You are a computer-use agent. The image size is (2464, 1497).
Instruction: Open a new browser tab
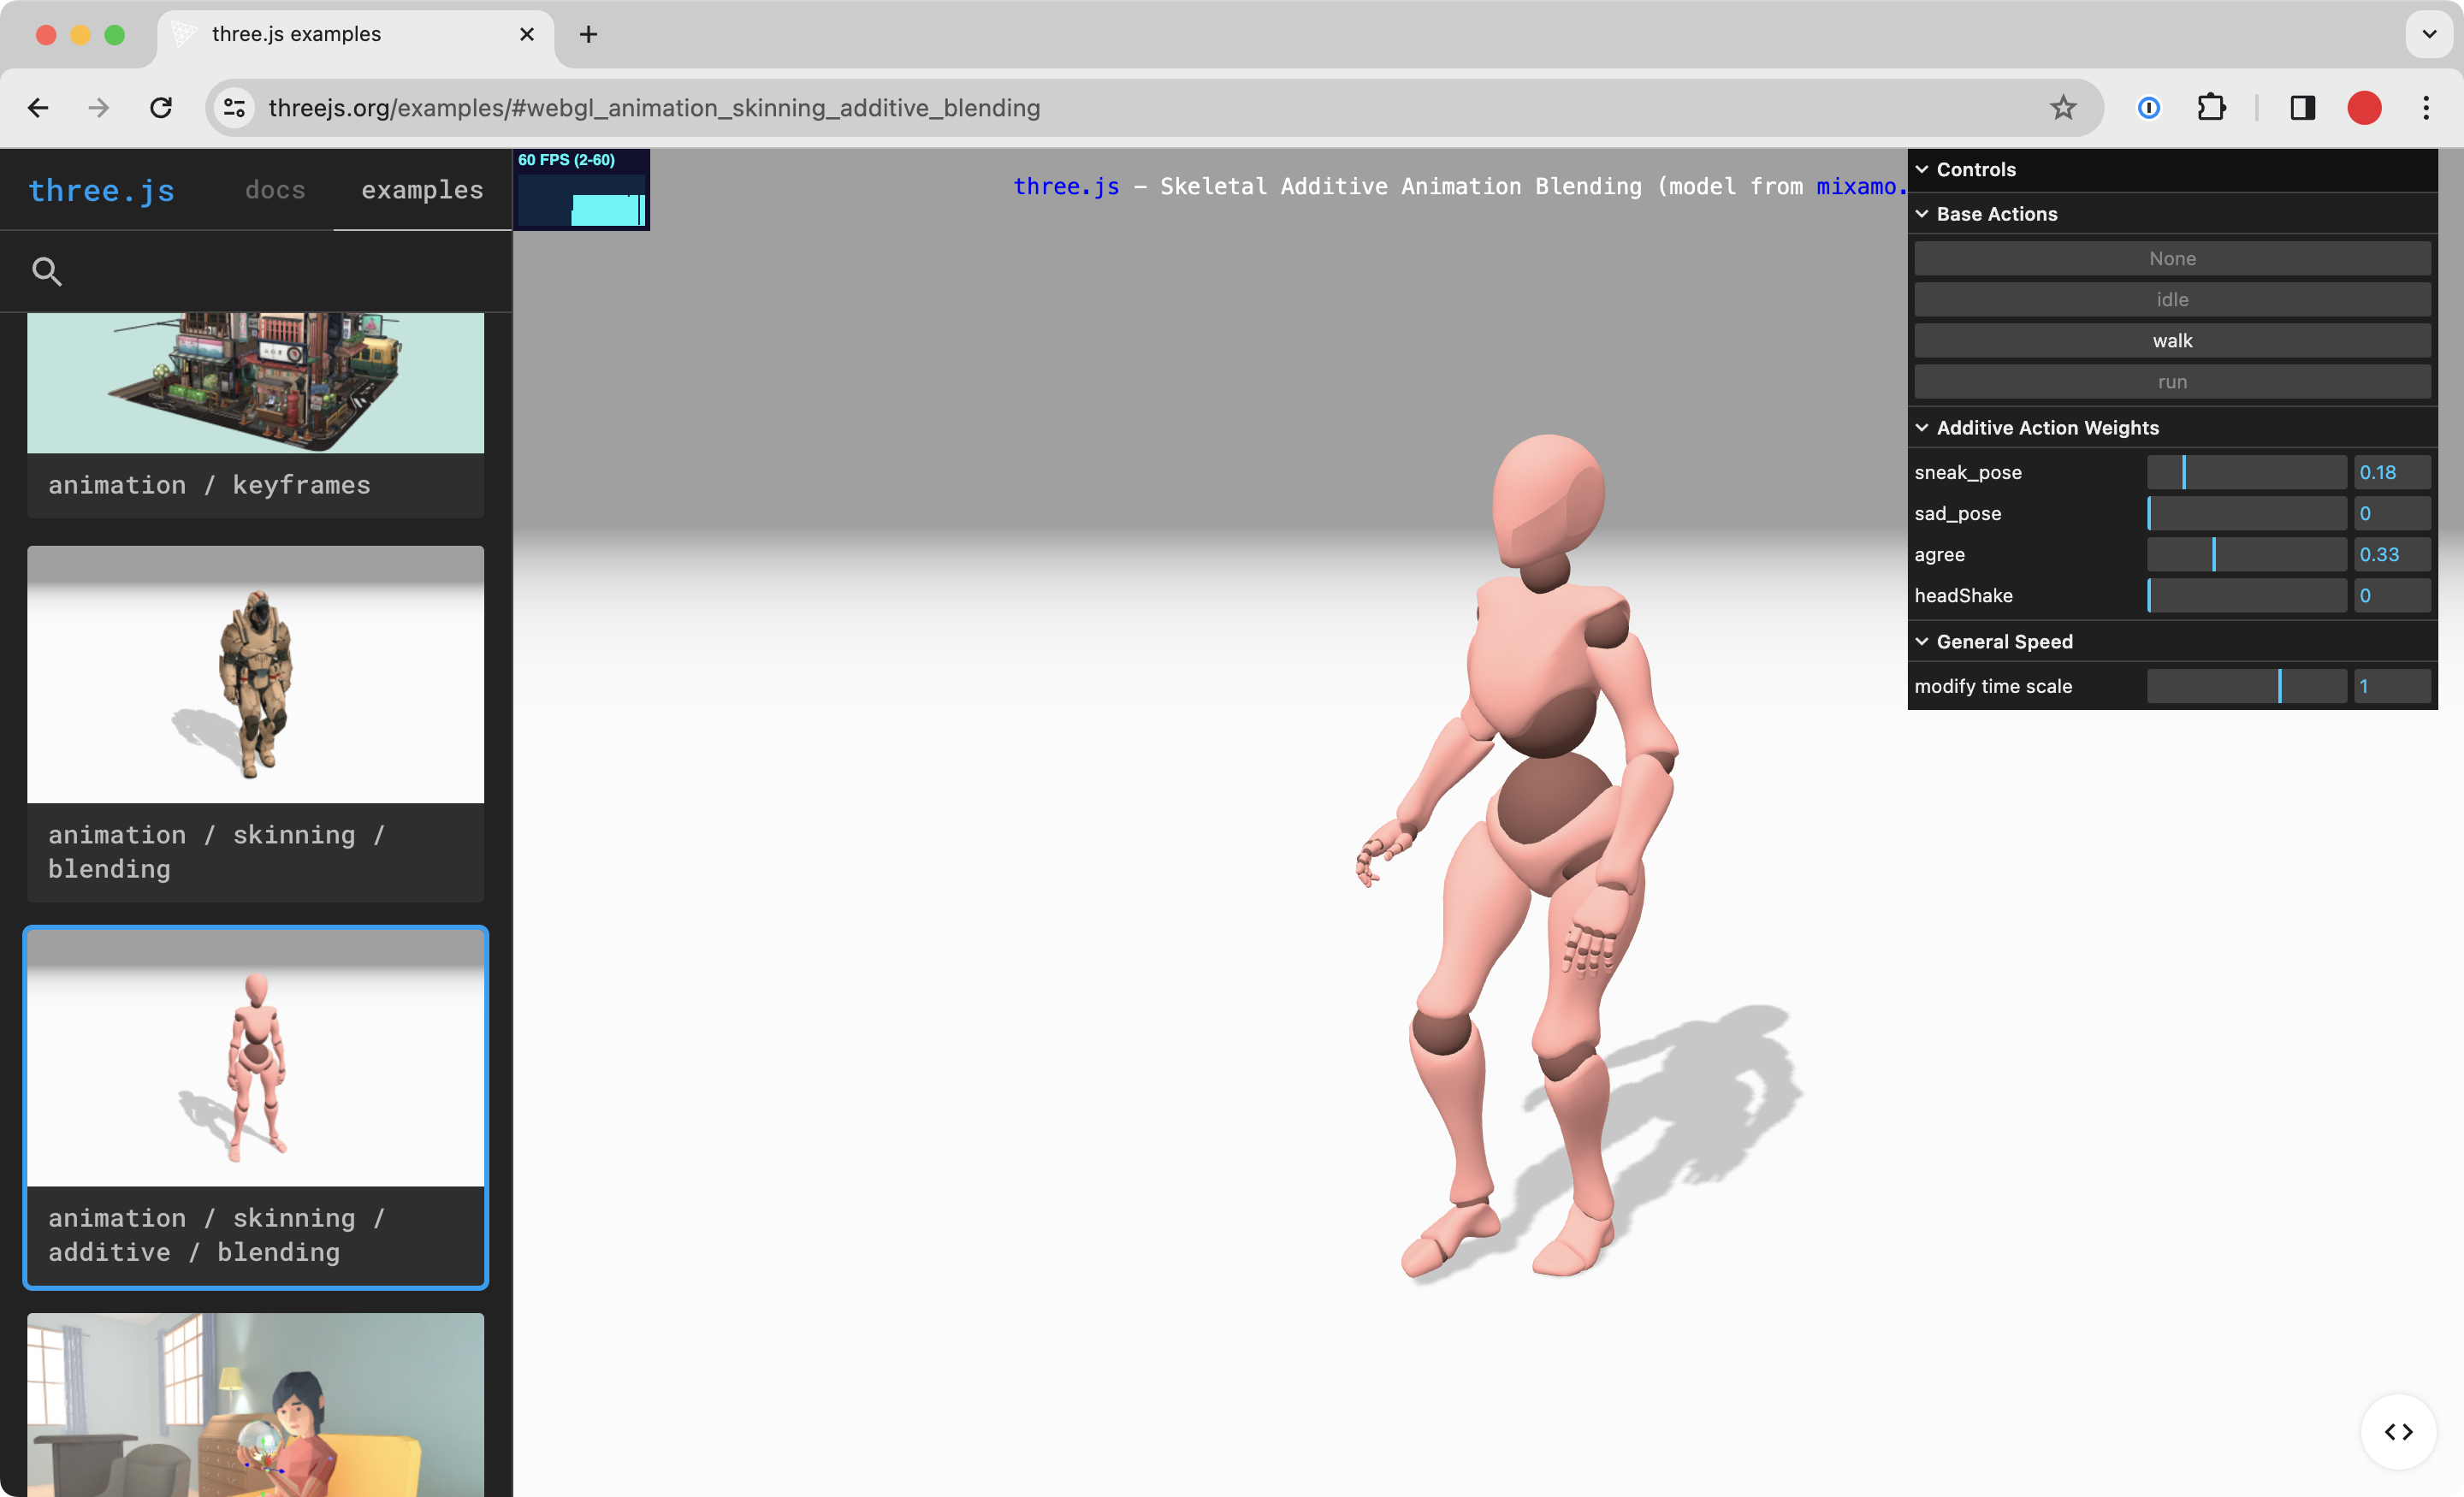pyautogui.click(x=588, y=34)
